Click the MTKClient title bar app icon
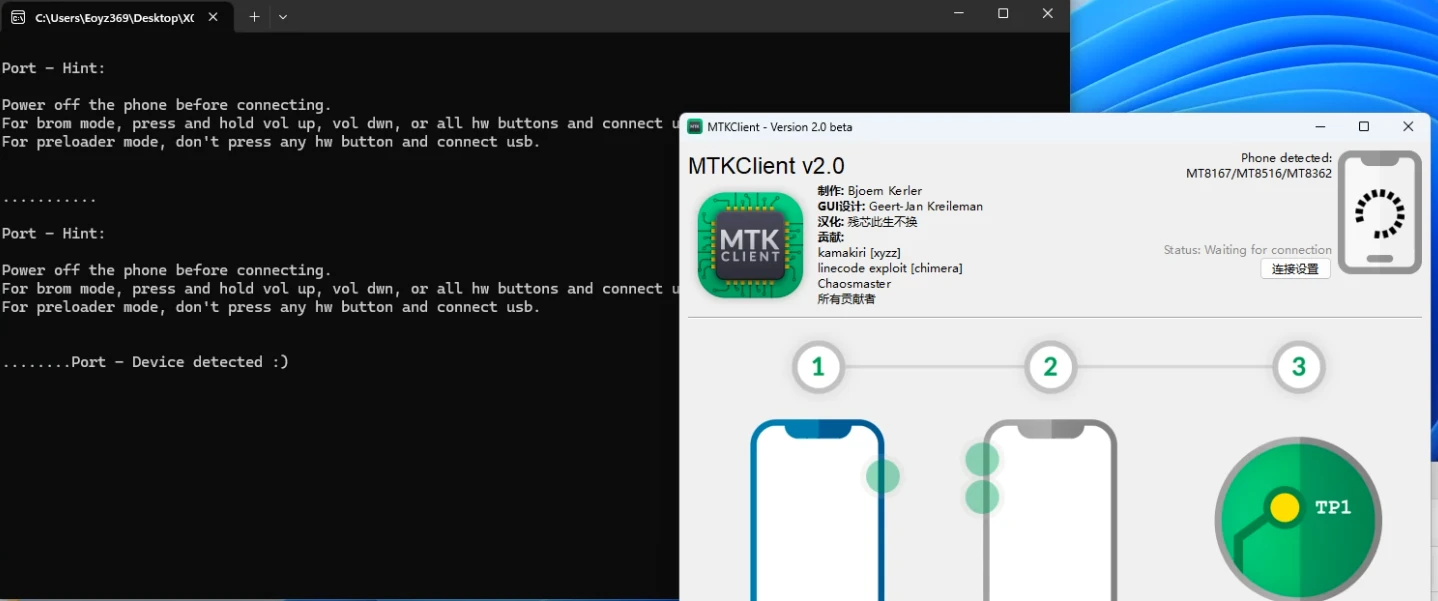1438x601 pixels. (695, 127)
